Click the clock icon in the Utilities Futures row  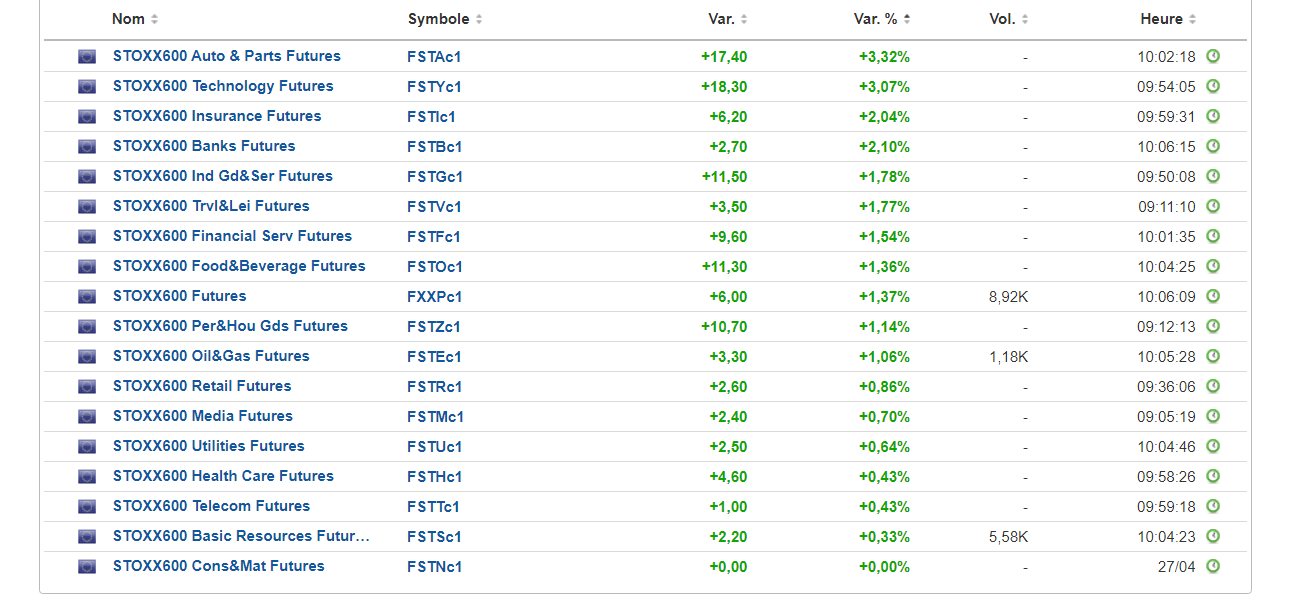point(1213,446)
